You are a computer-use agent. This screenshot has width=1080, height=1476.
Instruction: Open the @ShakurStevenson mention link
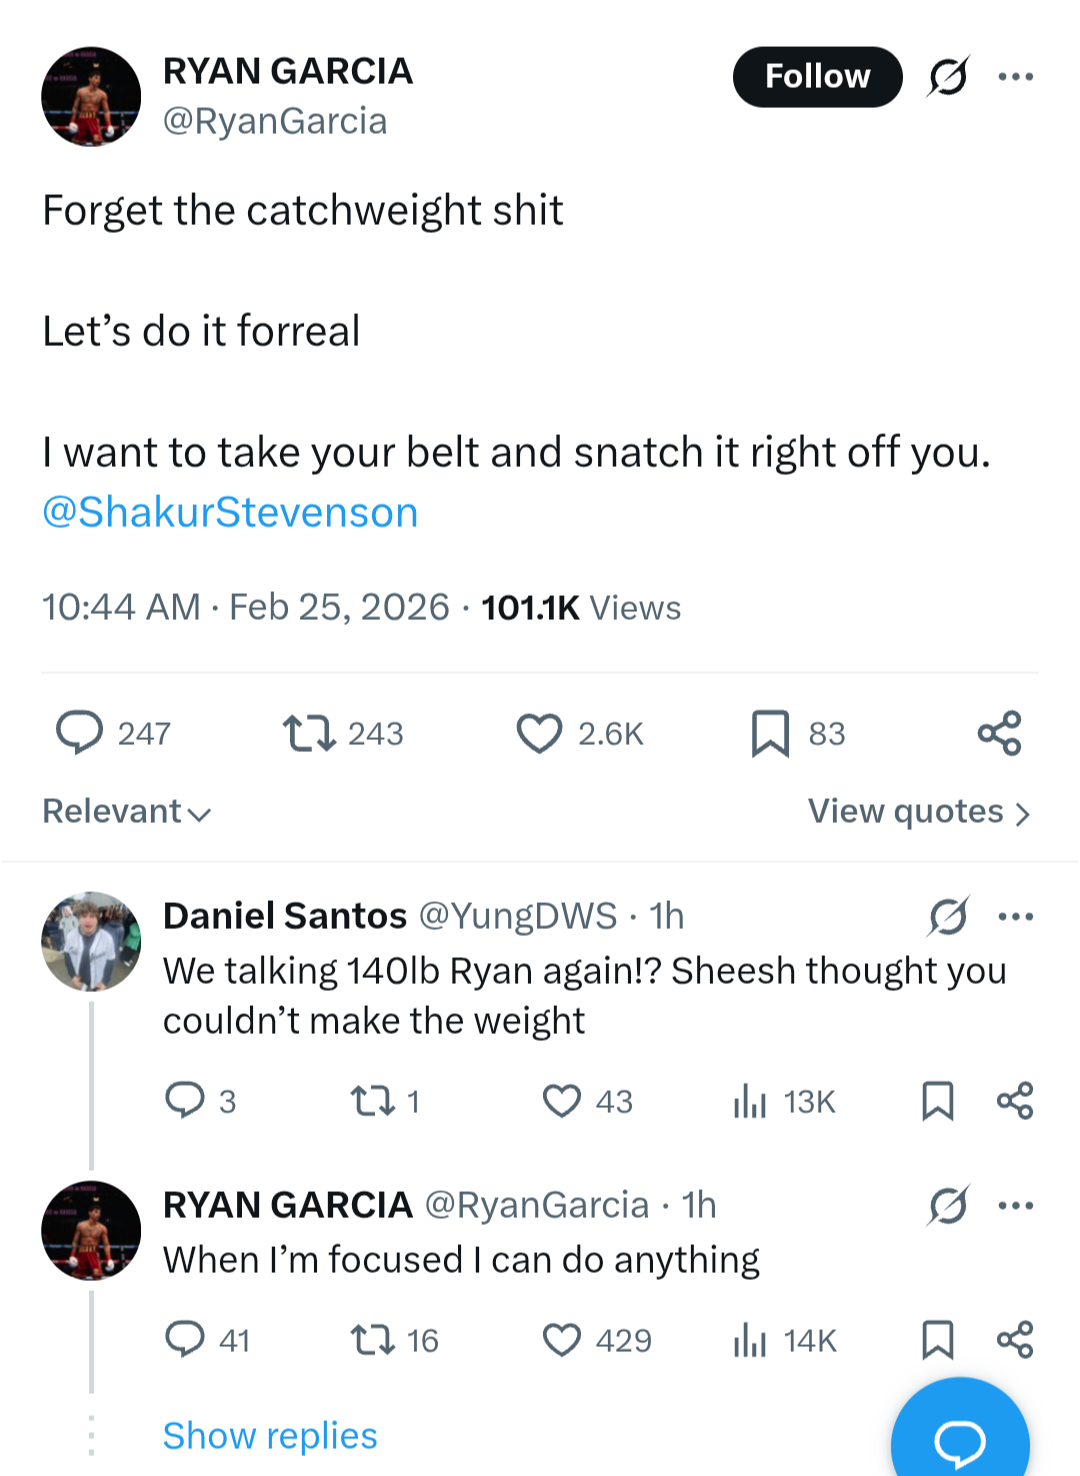coord(230,512)
